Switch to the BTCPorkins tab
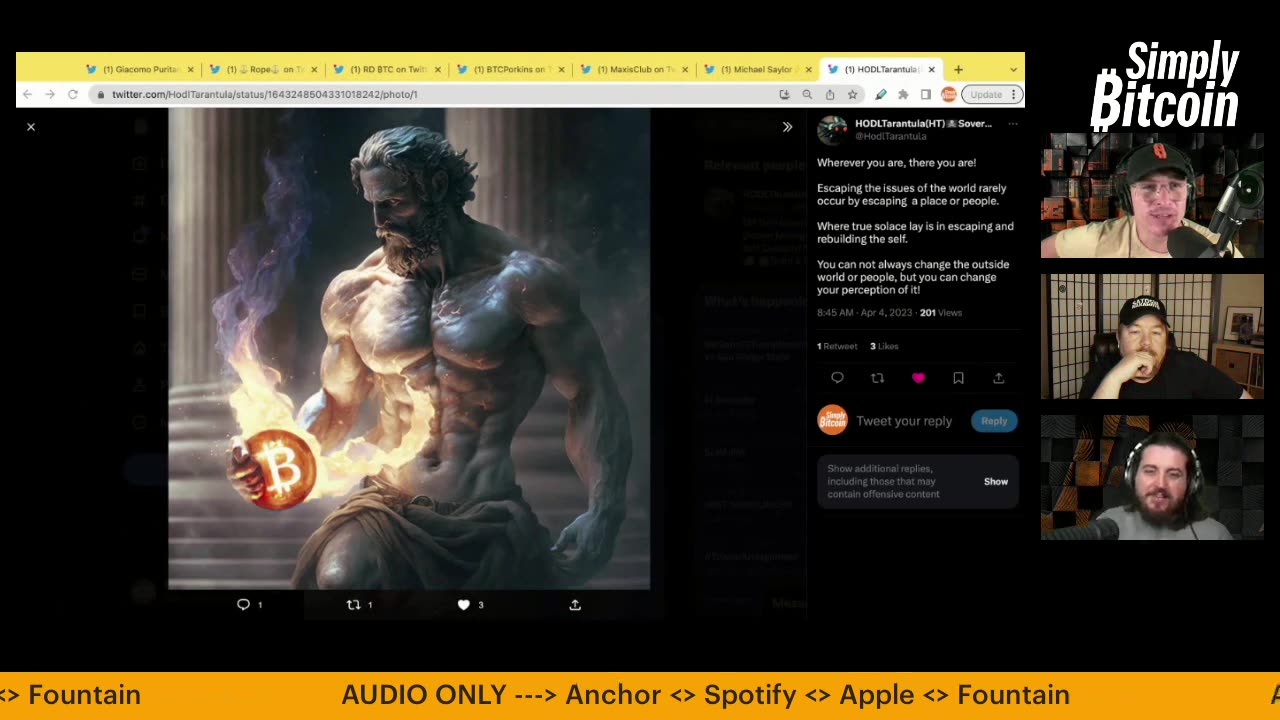The image size is (1280, 720). pos(512,69)
